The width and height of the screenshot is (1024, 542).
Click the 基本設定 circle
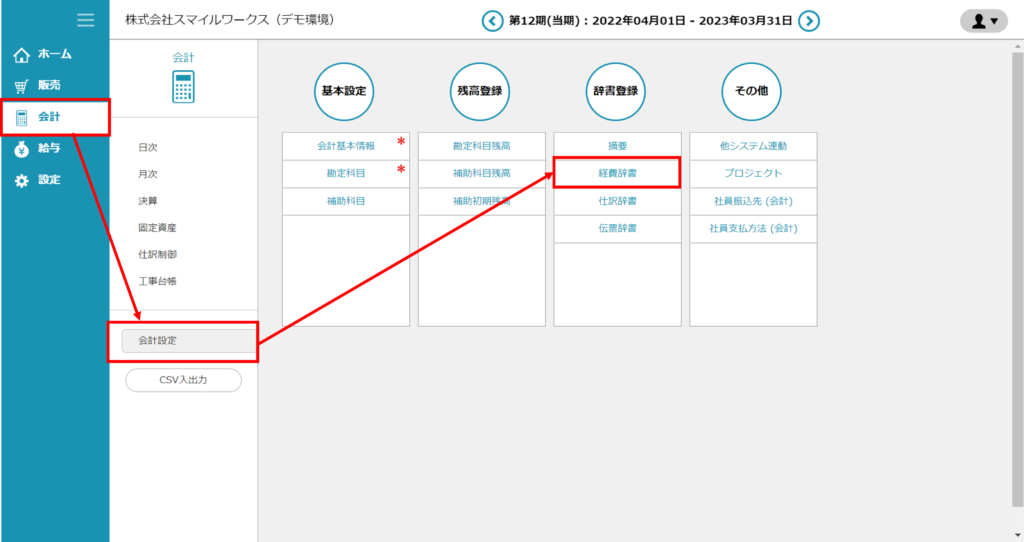[x=344, y=91]
